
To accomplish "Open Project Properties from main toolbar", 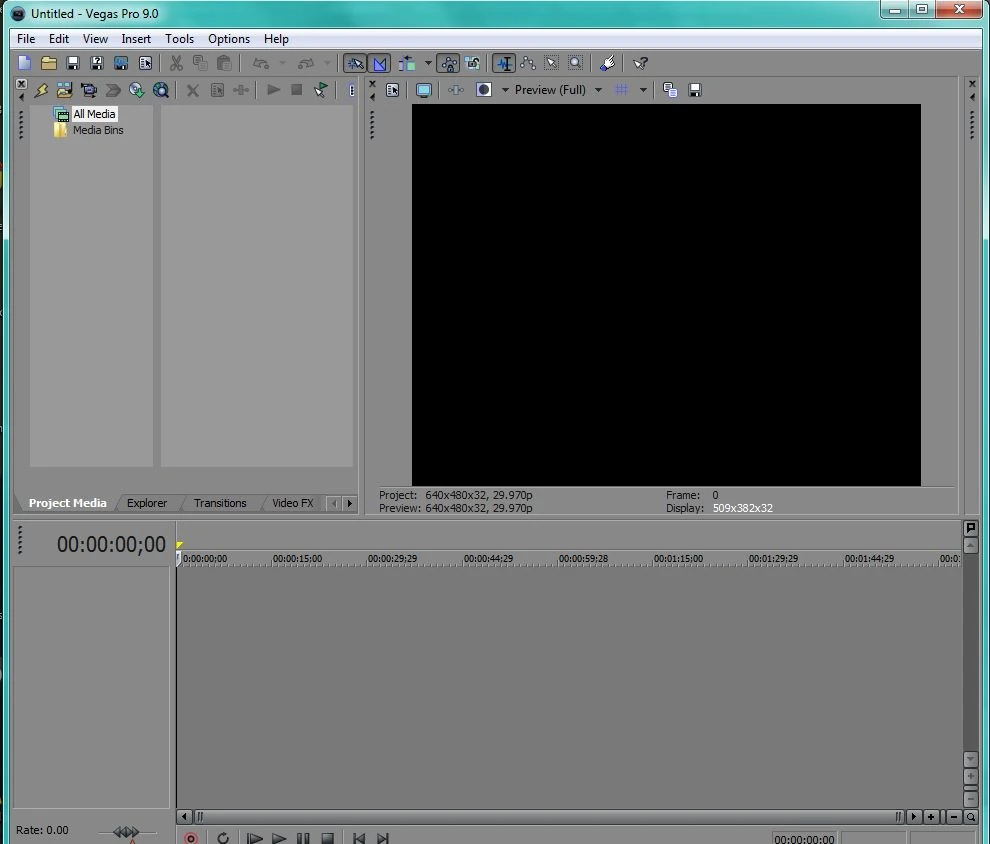I will 145,63.
